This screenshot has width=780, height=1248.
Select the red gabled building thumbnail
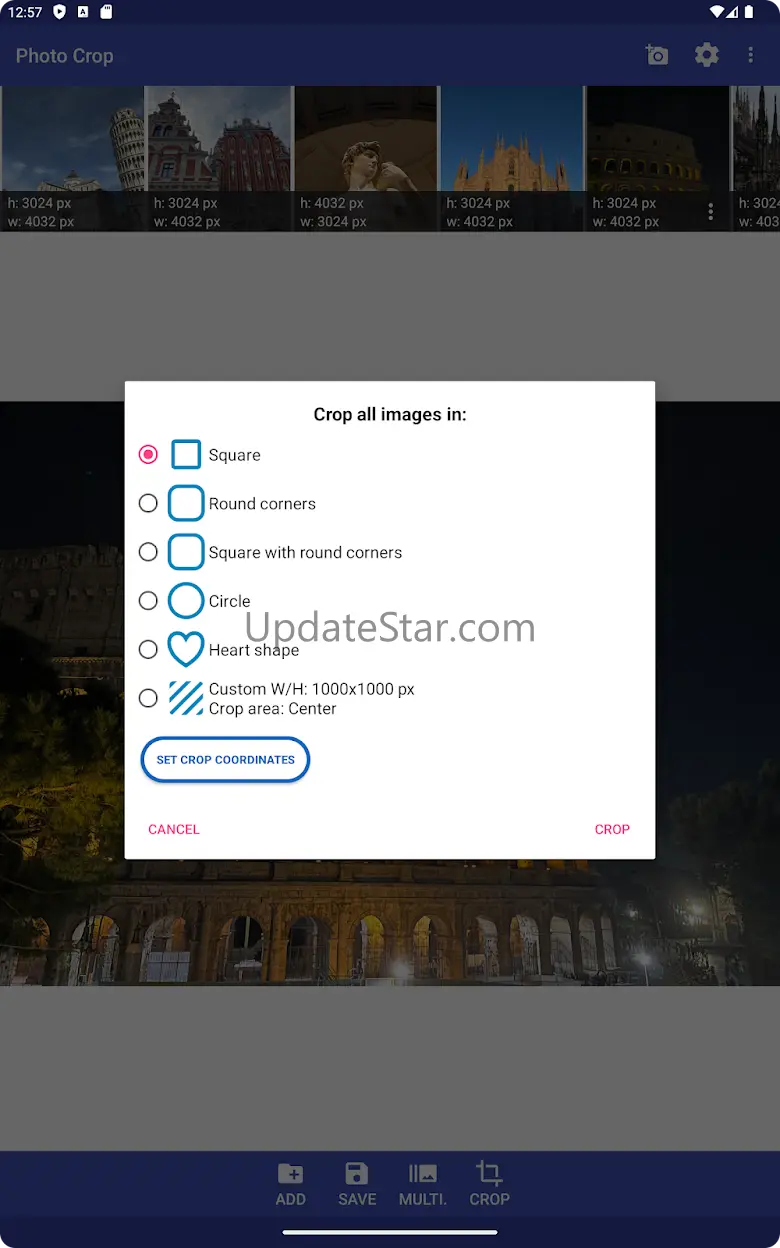coord(219,159)
